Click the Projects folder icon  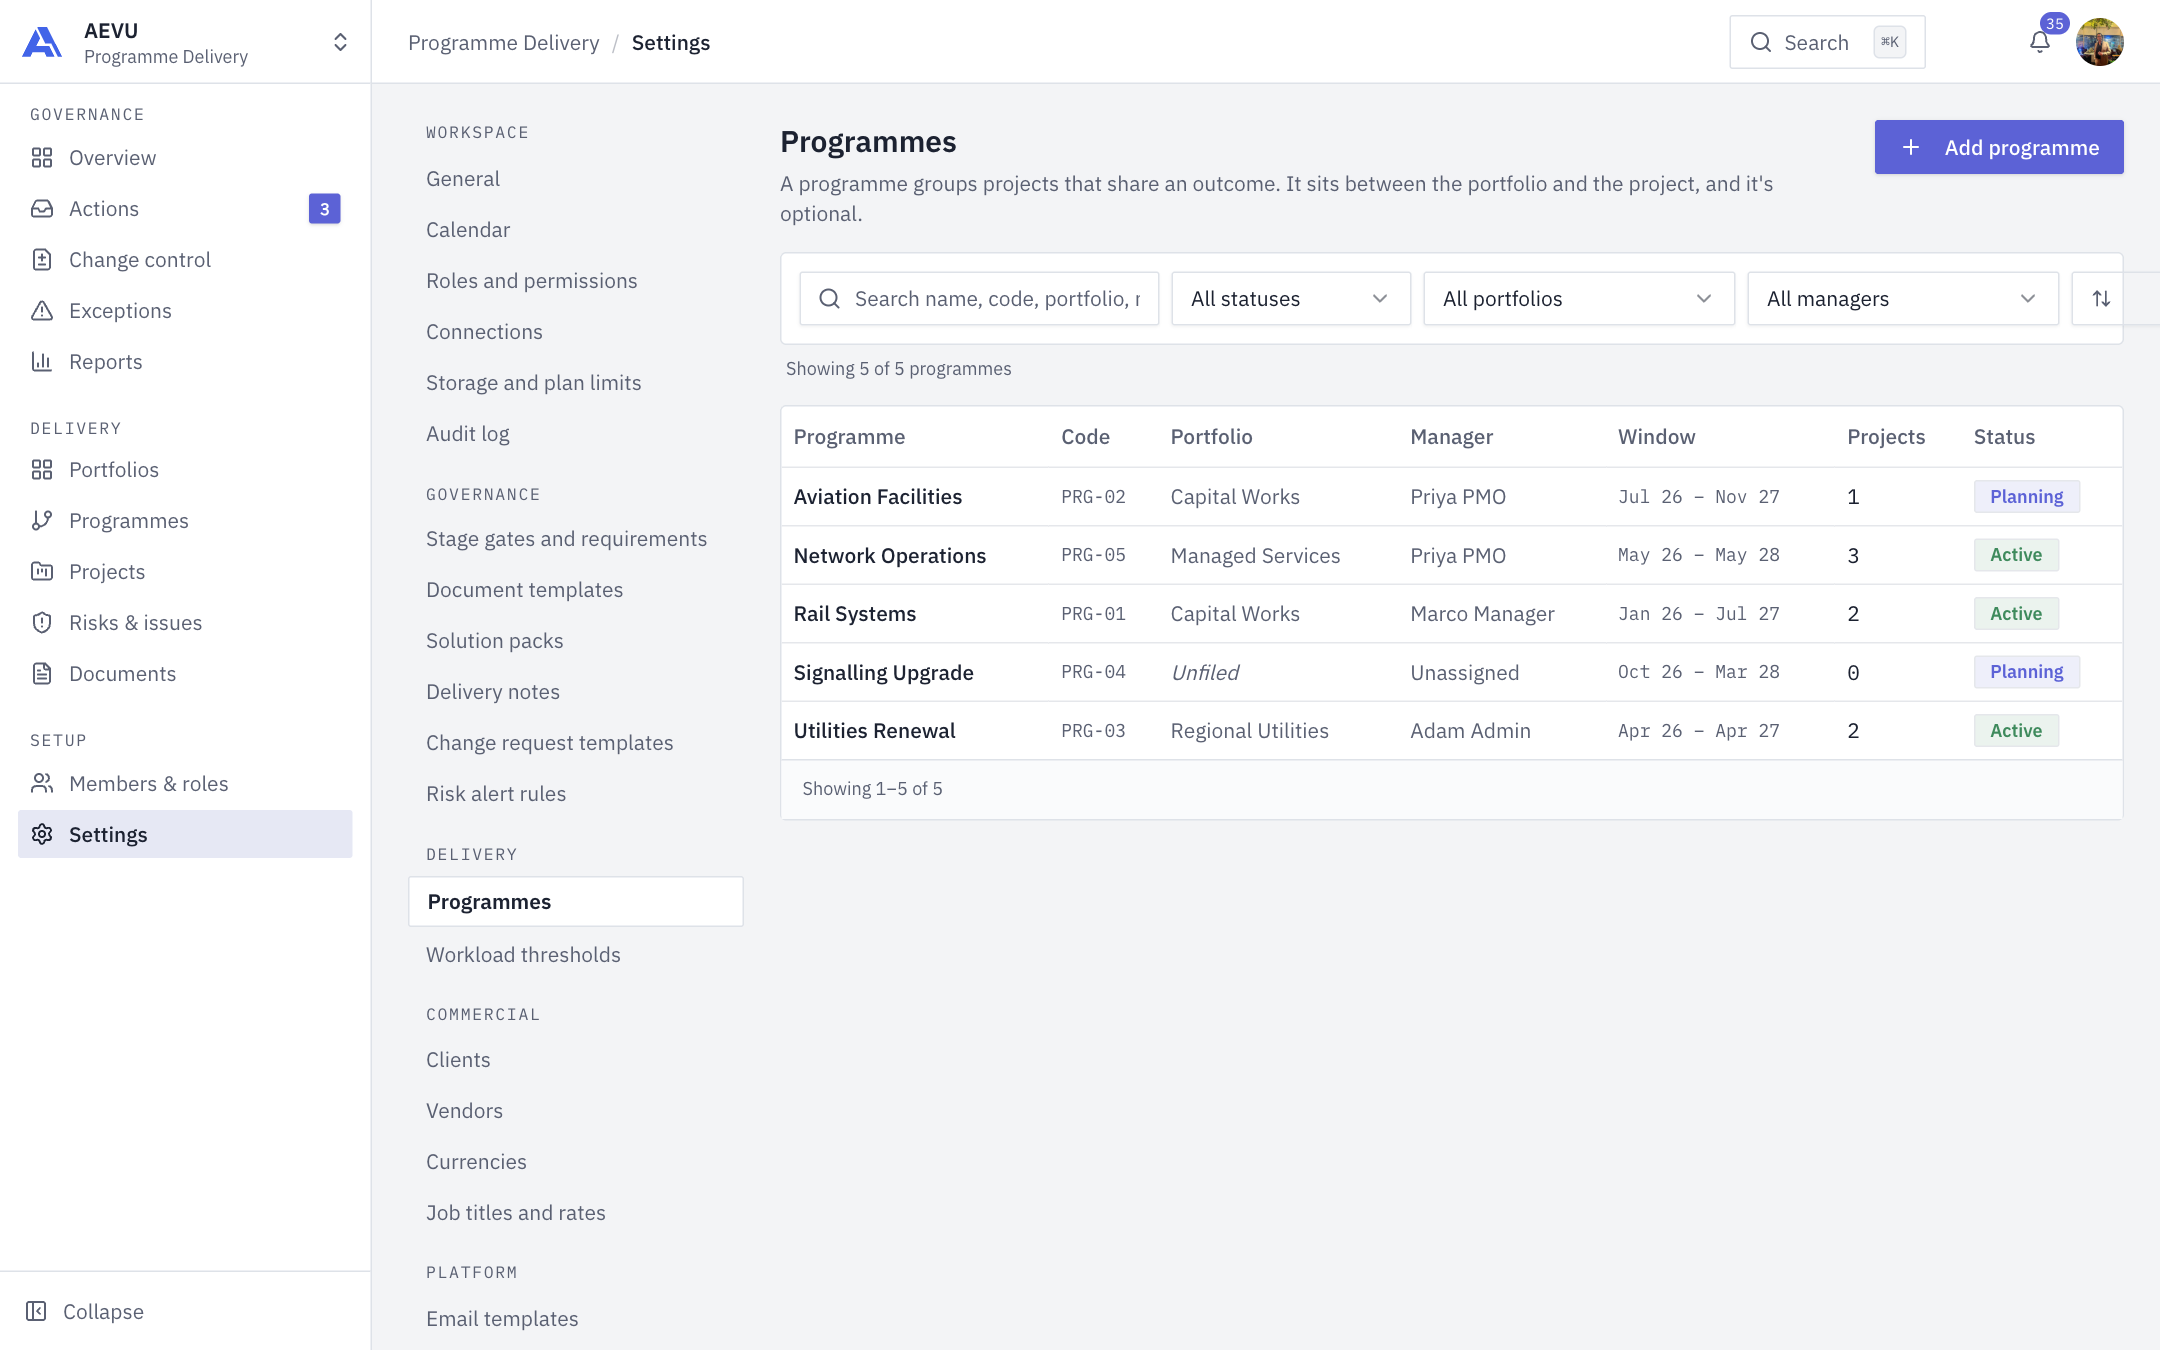pyautogui.click(x=42, y=572)
